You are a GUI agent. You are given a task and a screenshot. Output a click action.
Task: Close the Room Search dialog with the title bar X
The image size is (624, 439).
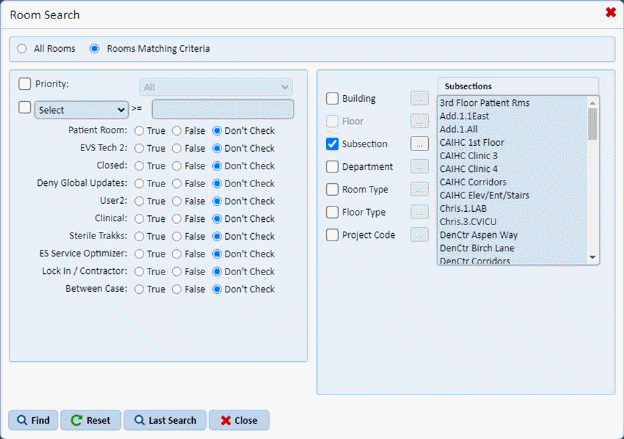pos(610,13)
